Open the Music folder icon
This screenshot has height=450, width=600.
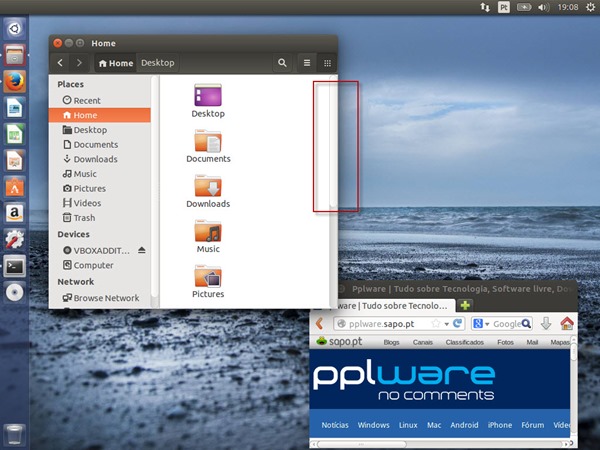pos(208,231)
